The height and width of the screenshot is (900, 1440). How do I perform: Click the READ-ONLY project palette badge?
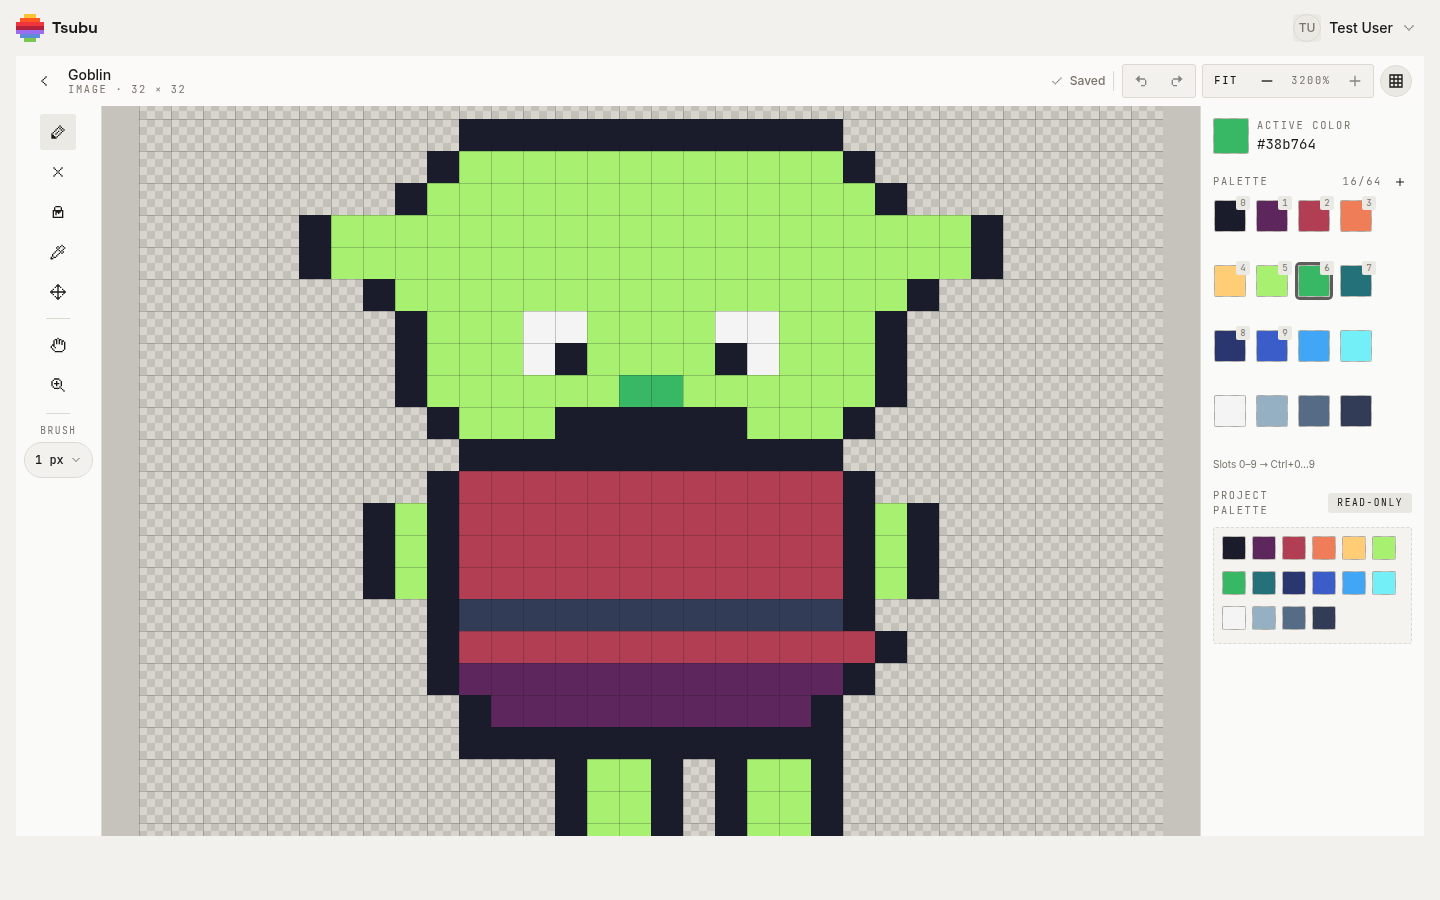[x=1370, y=503]
